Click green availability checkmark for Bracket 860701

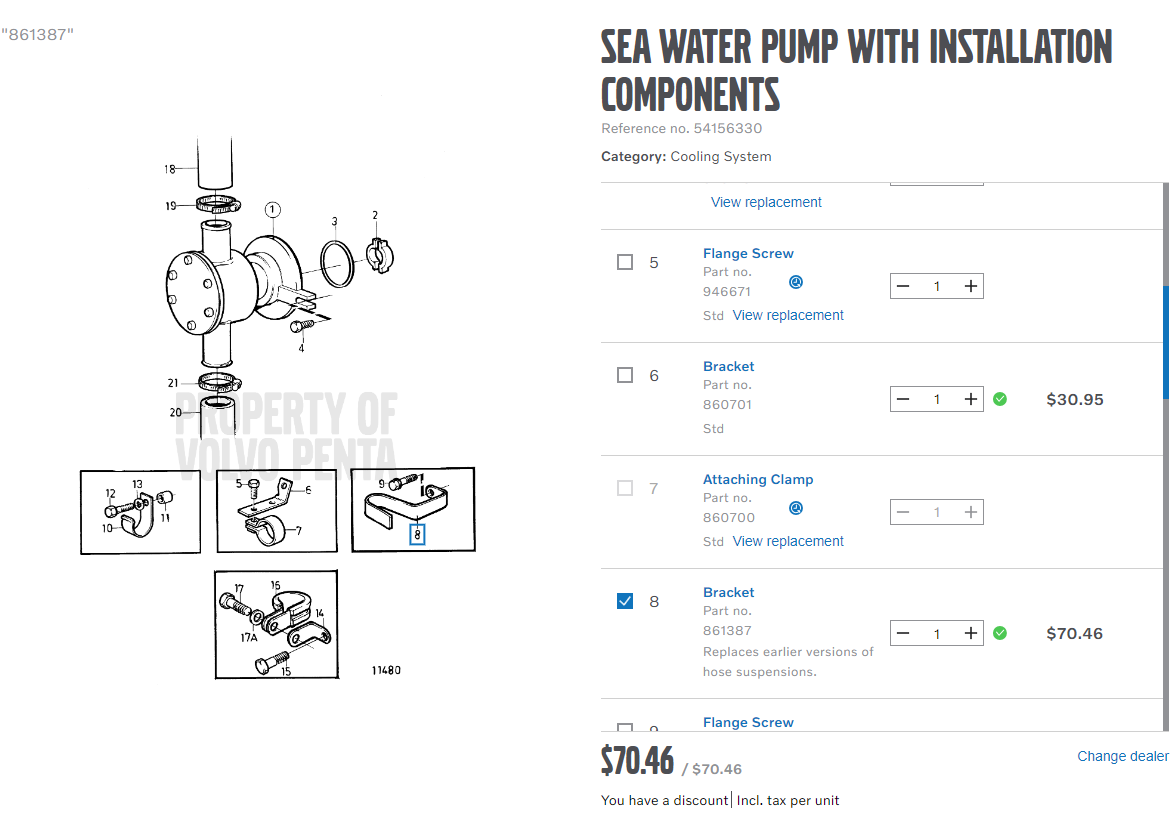point(1000,398)
